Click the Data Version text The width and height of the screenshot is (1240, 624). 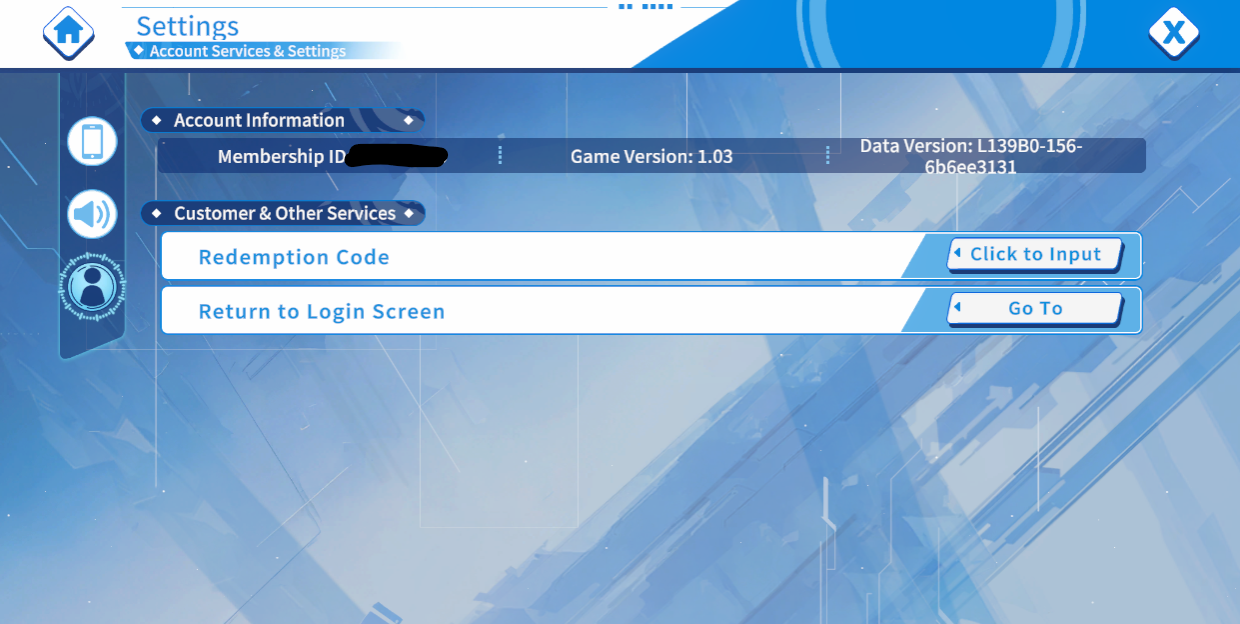970,157
